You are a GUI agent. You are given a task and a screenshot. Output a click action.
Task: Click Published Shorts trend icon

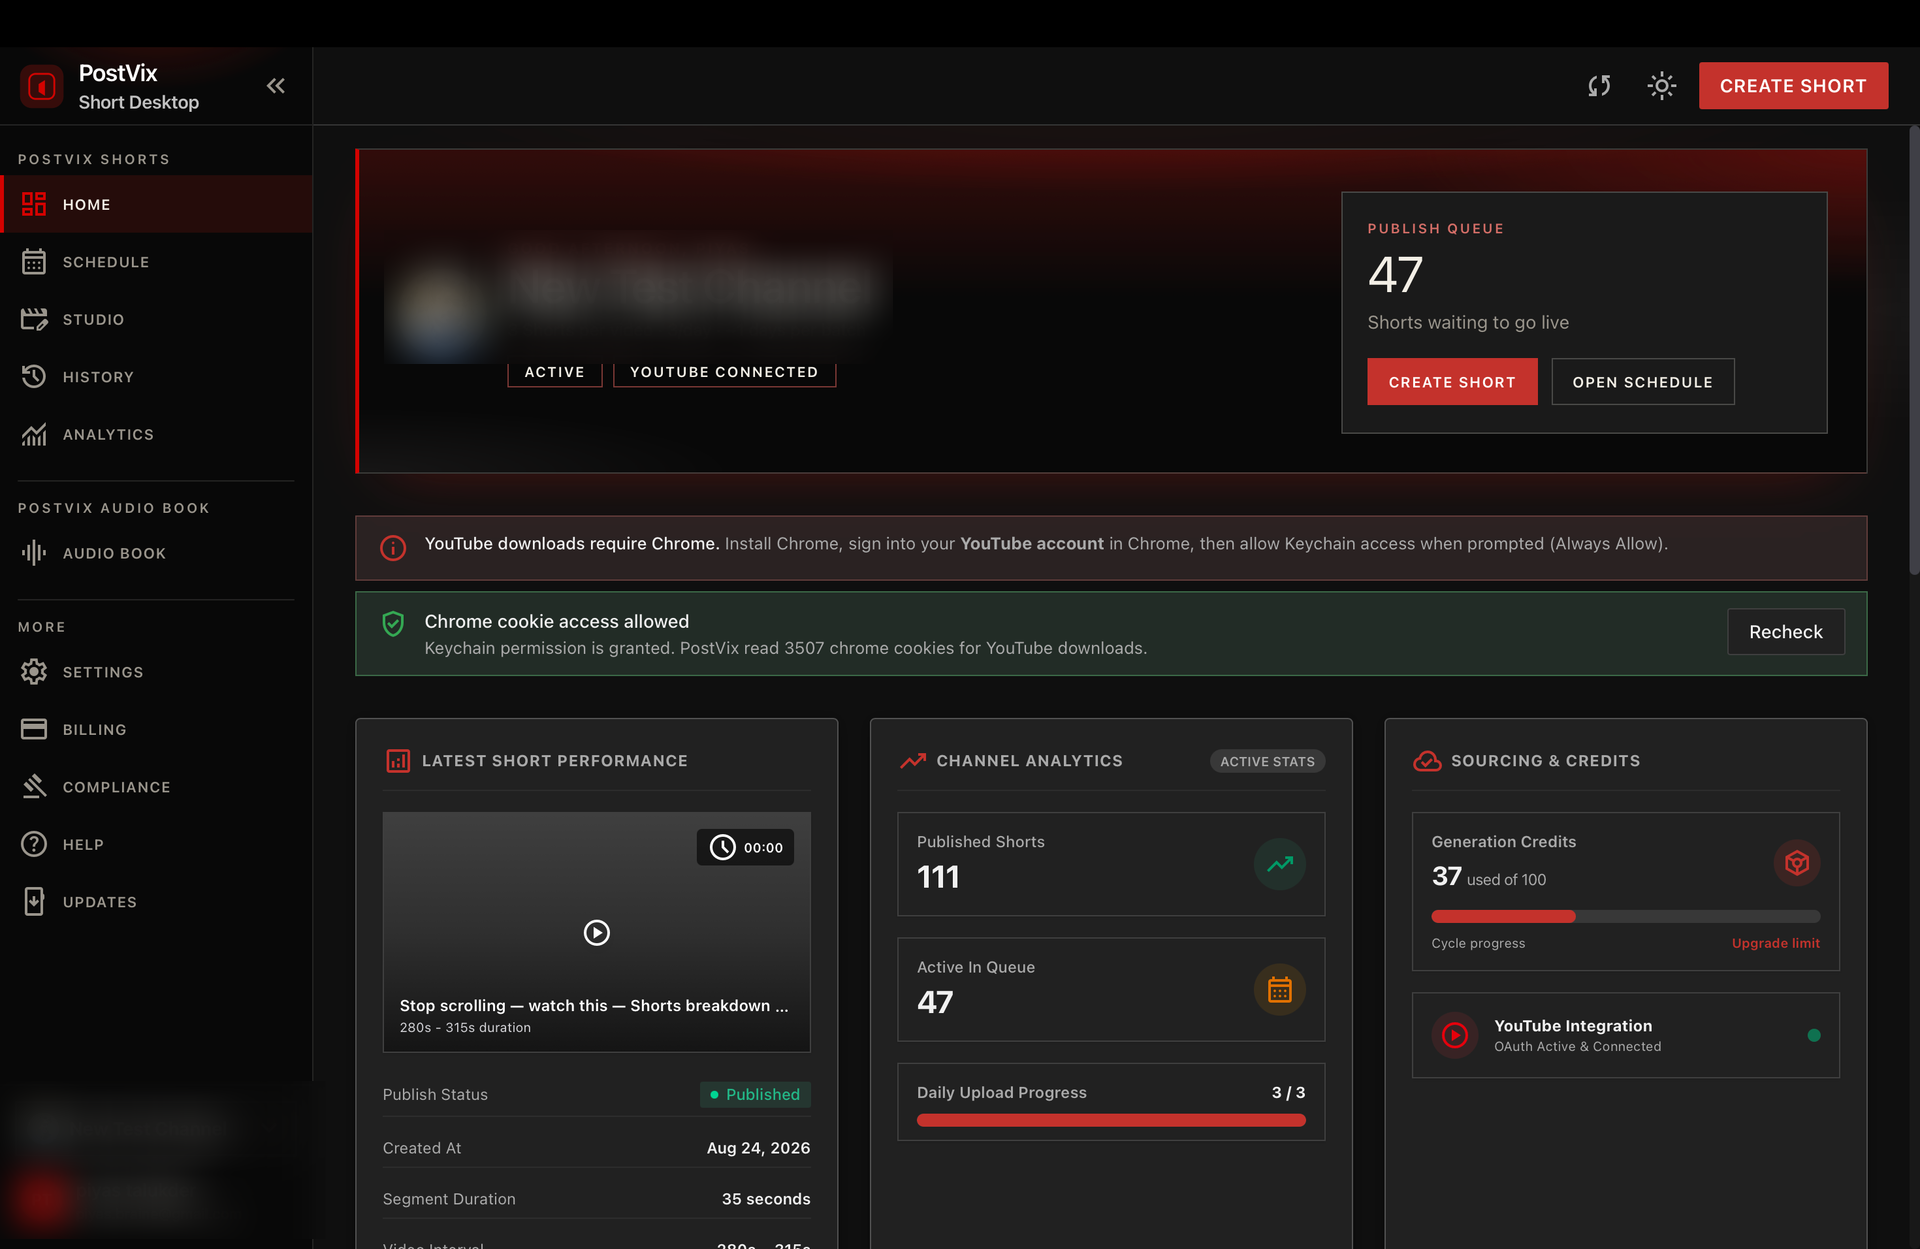(1280, 864)
